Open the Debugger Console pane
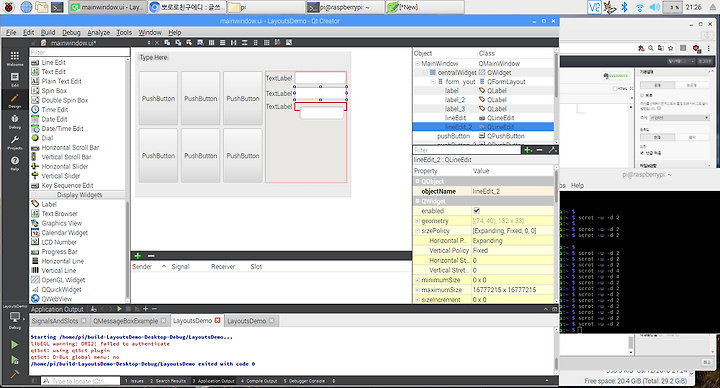 [x=304, y=381]
